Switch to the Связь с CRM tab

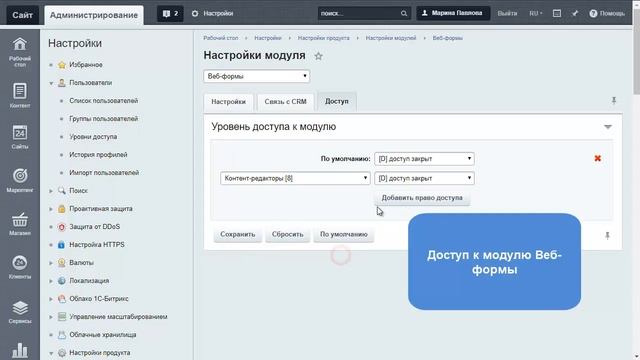click(285, 102)
